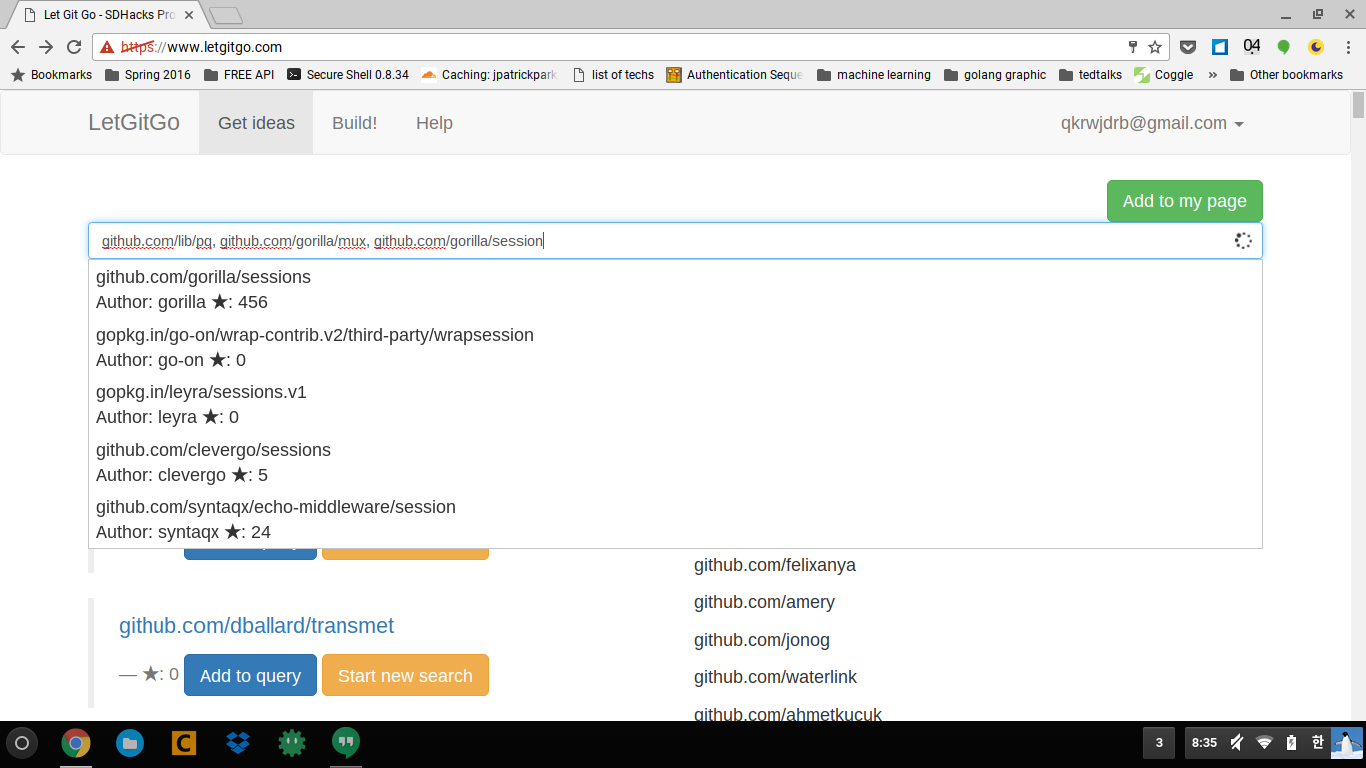Image resolution: width=1366 pixels, height=768 pixels.
Task: Click the browser forward arrow
Action: pyautogui.click(x=46, y=47)
